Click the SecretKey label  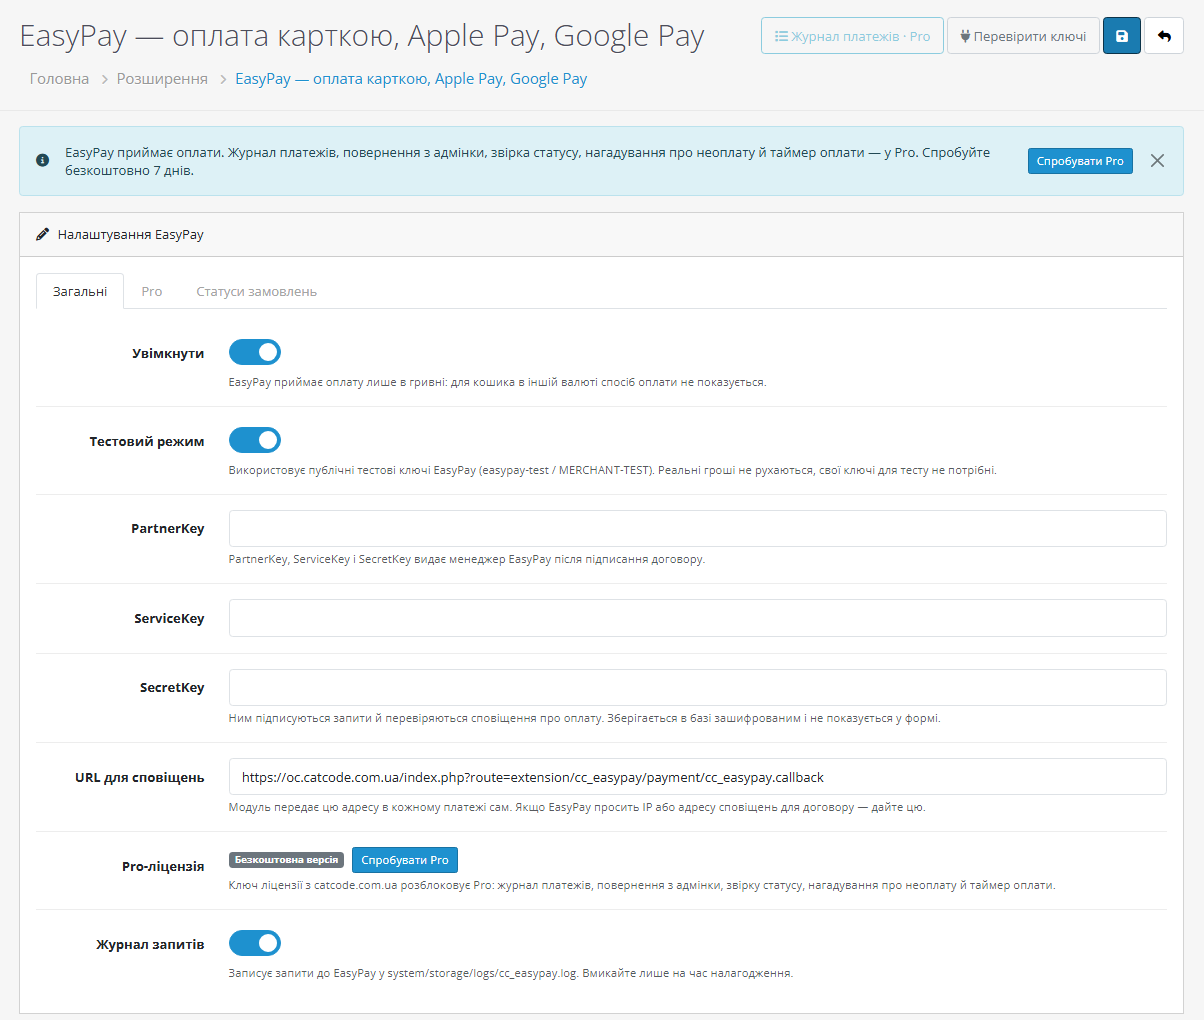tap(172, 688)
